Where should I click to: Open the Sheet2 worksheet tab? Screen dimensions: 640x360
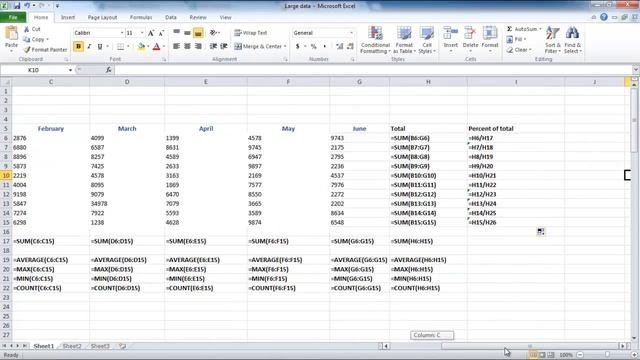(x=72, y=346)
